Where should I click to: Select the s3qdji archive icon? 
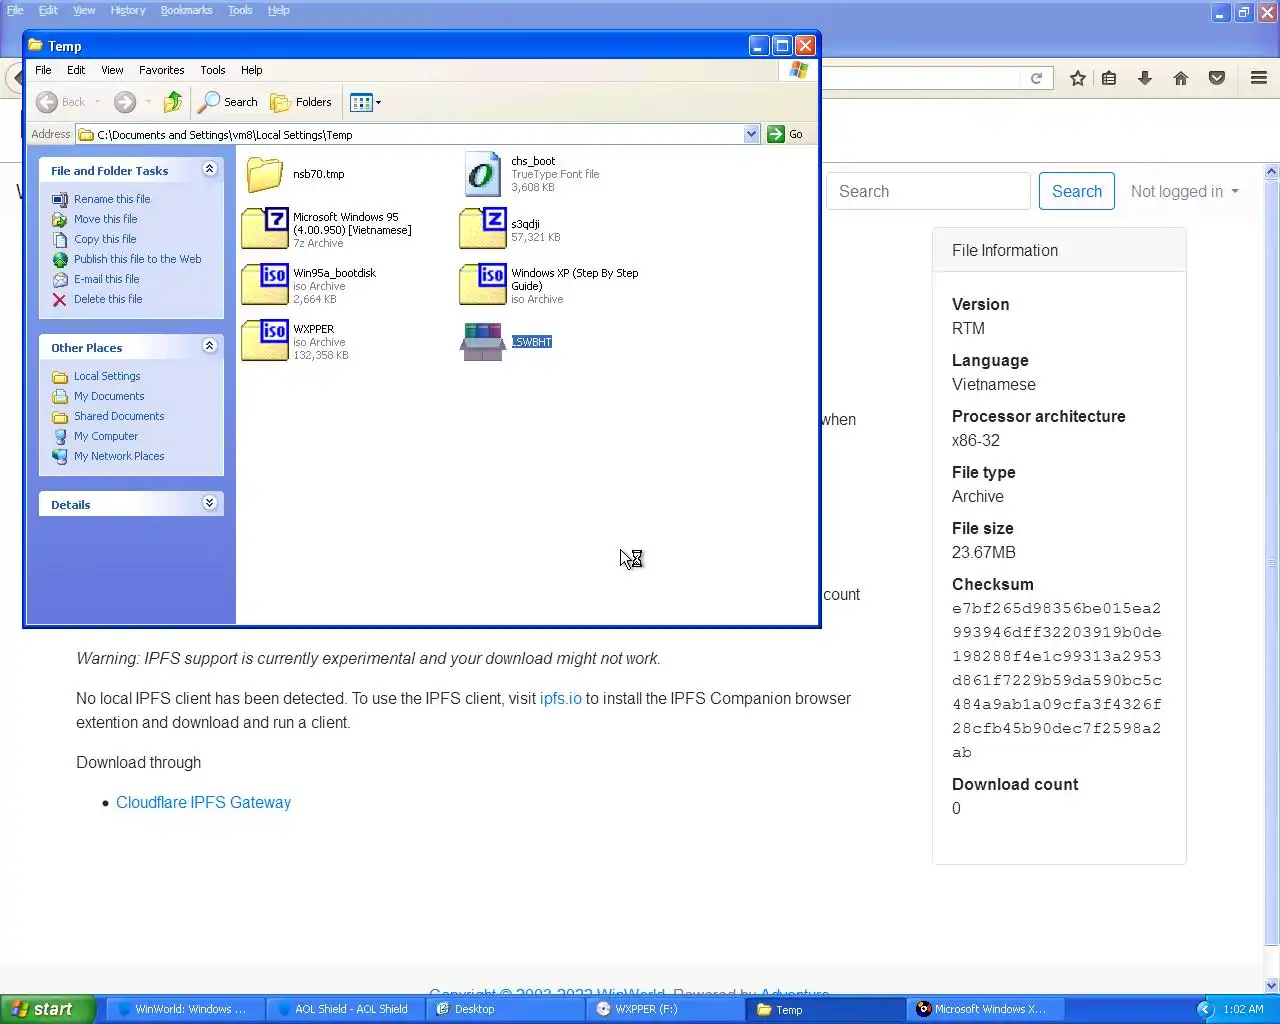pyautogui.click(x=483, y=229)
